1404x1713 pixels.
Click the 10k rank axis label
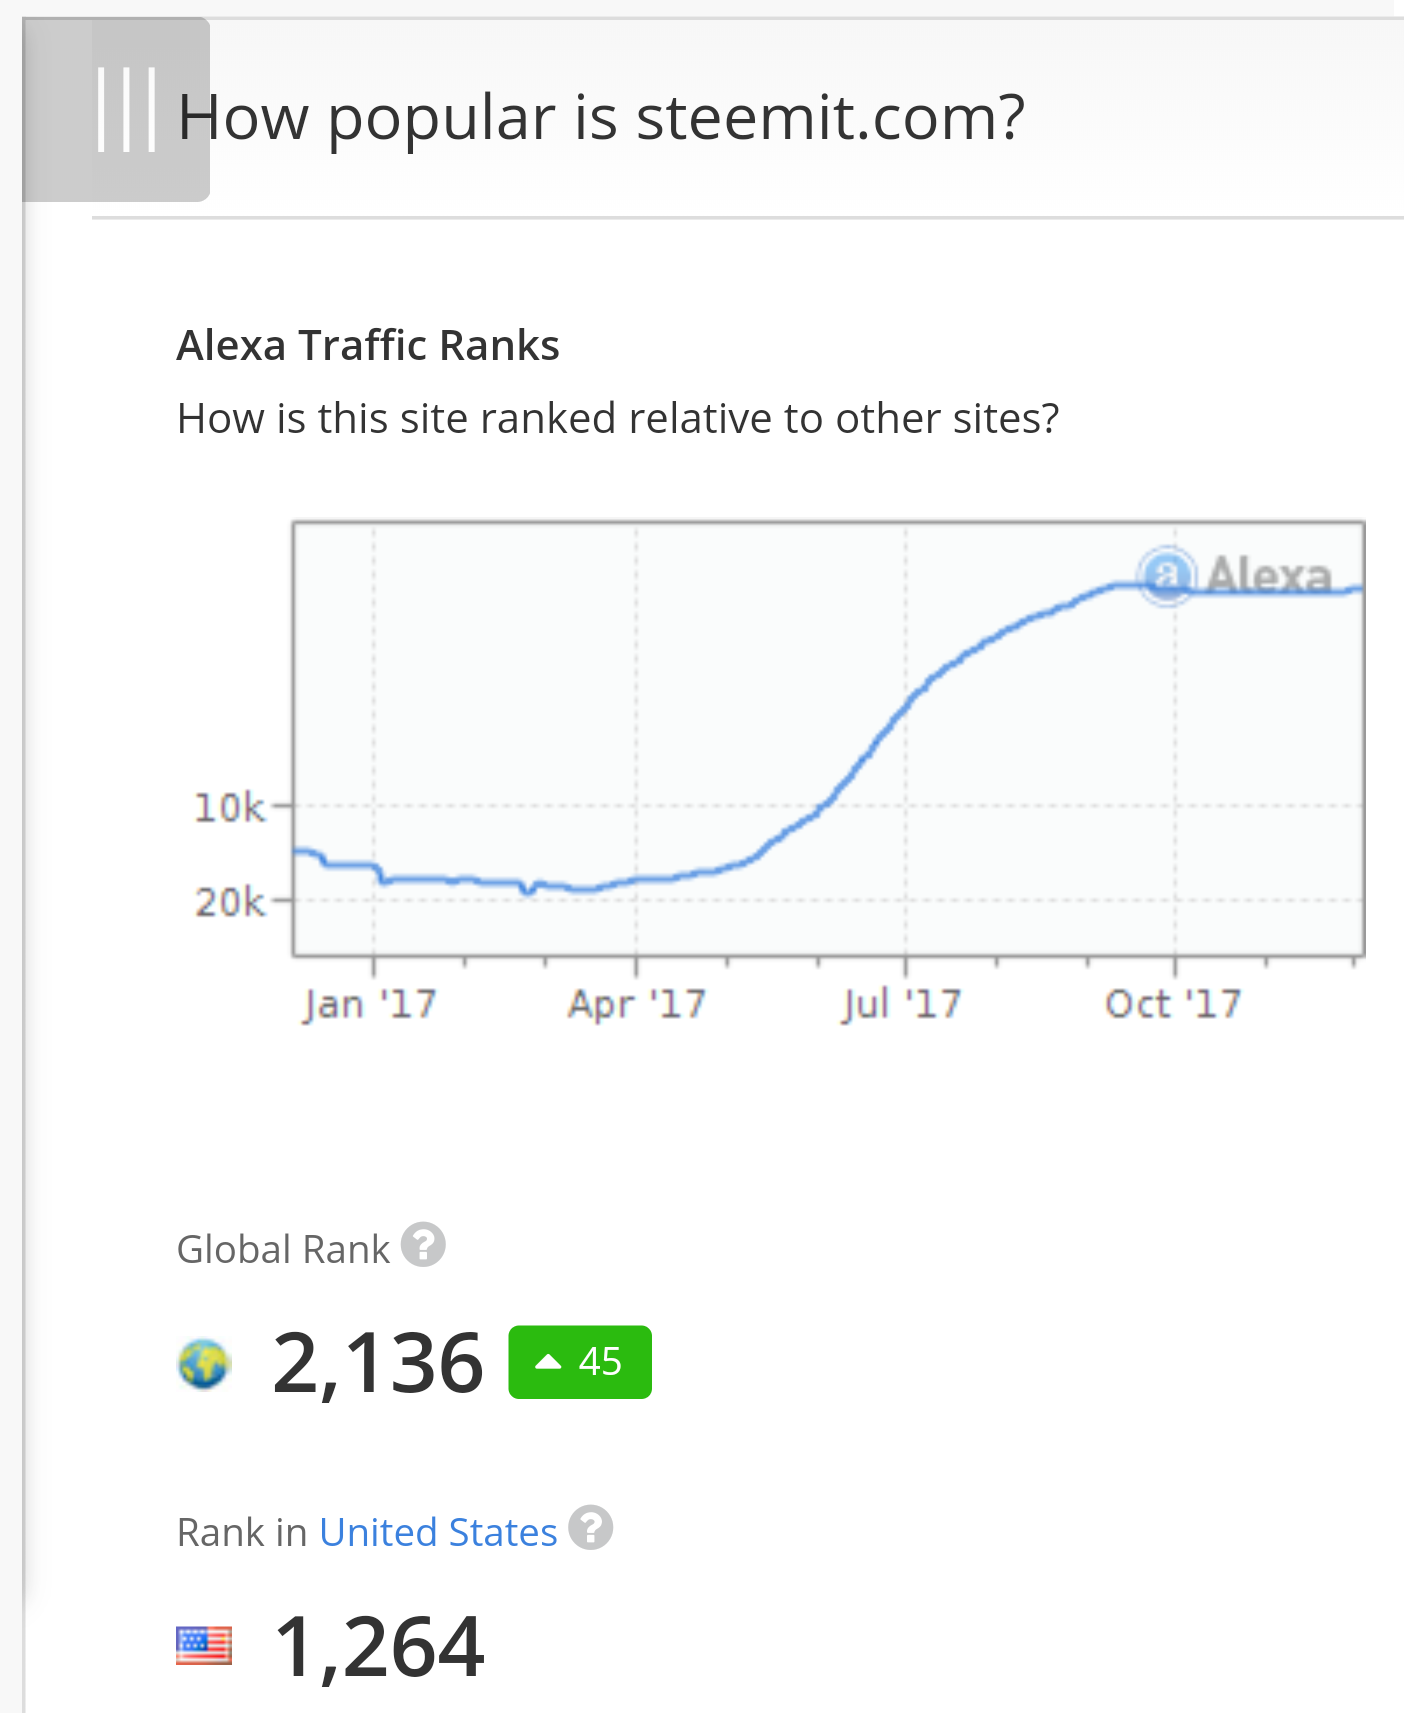(x=230, y=807)
